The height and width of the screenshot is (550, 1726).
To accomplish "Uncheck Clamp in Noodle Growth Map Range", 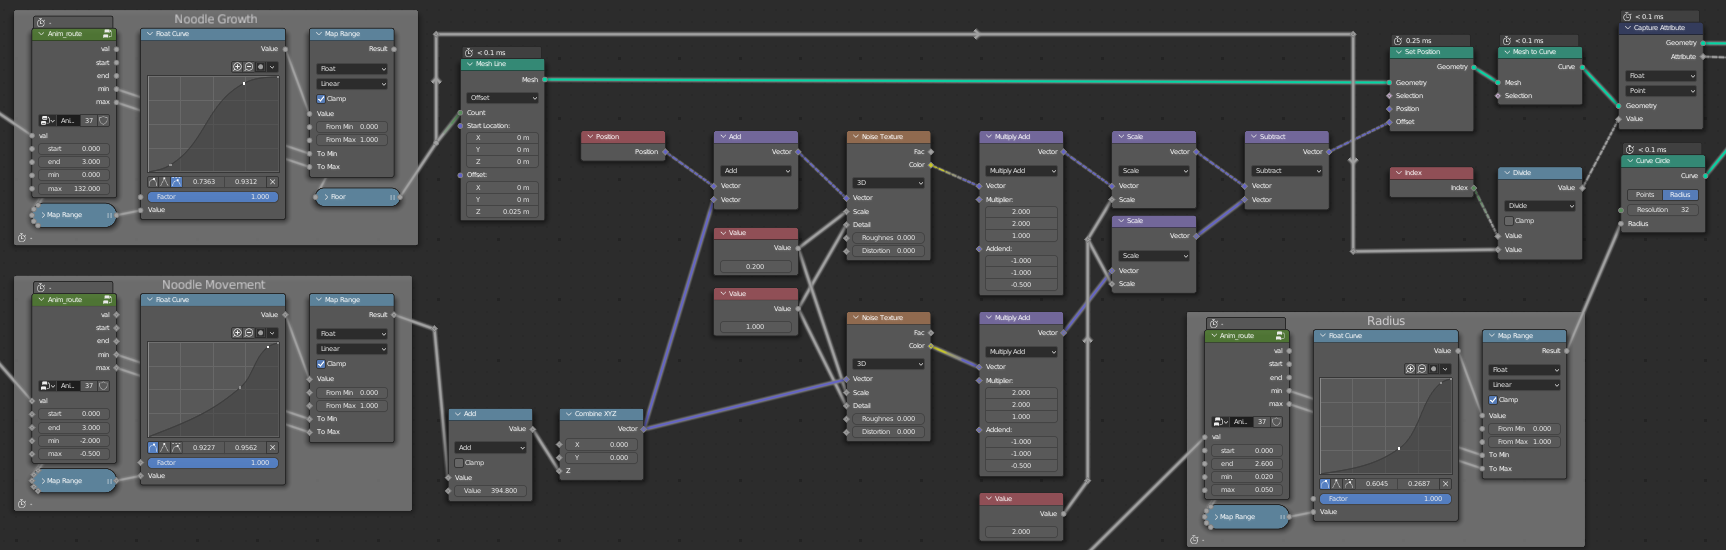I will (321, 99).
